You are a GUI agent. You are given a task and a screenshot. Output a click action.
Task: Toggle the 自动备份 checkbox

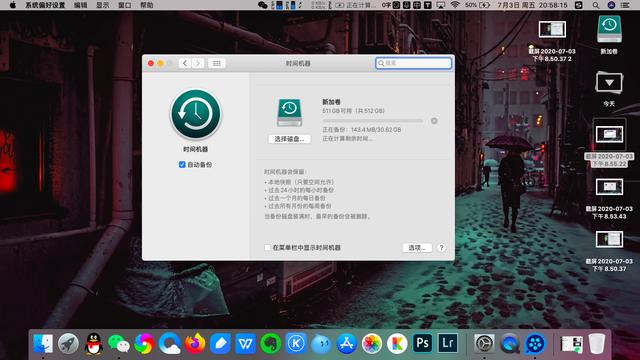point(182,164)
